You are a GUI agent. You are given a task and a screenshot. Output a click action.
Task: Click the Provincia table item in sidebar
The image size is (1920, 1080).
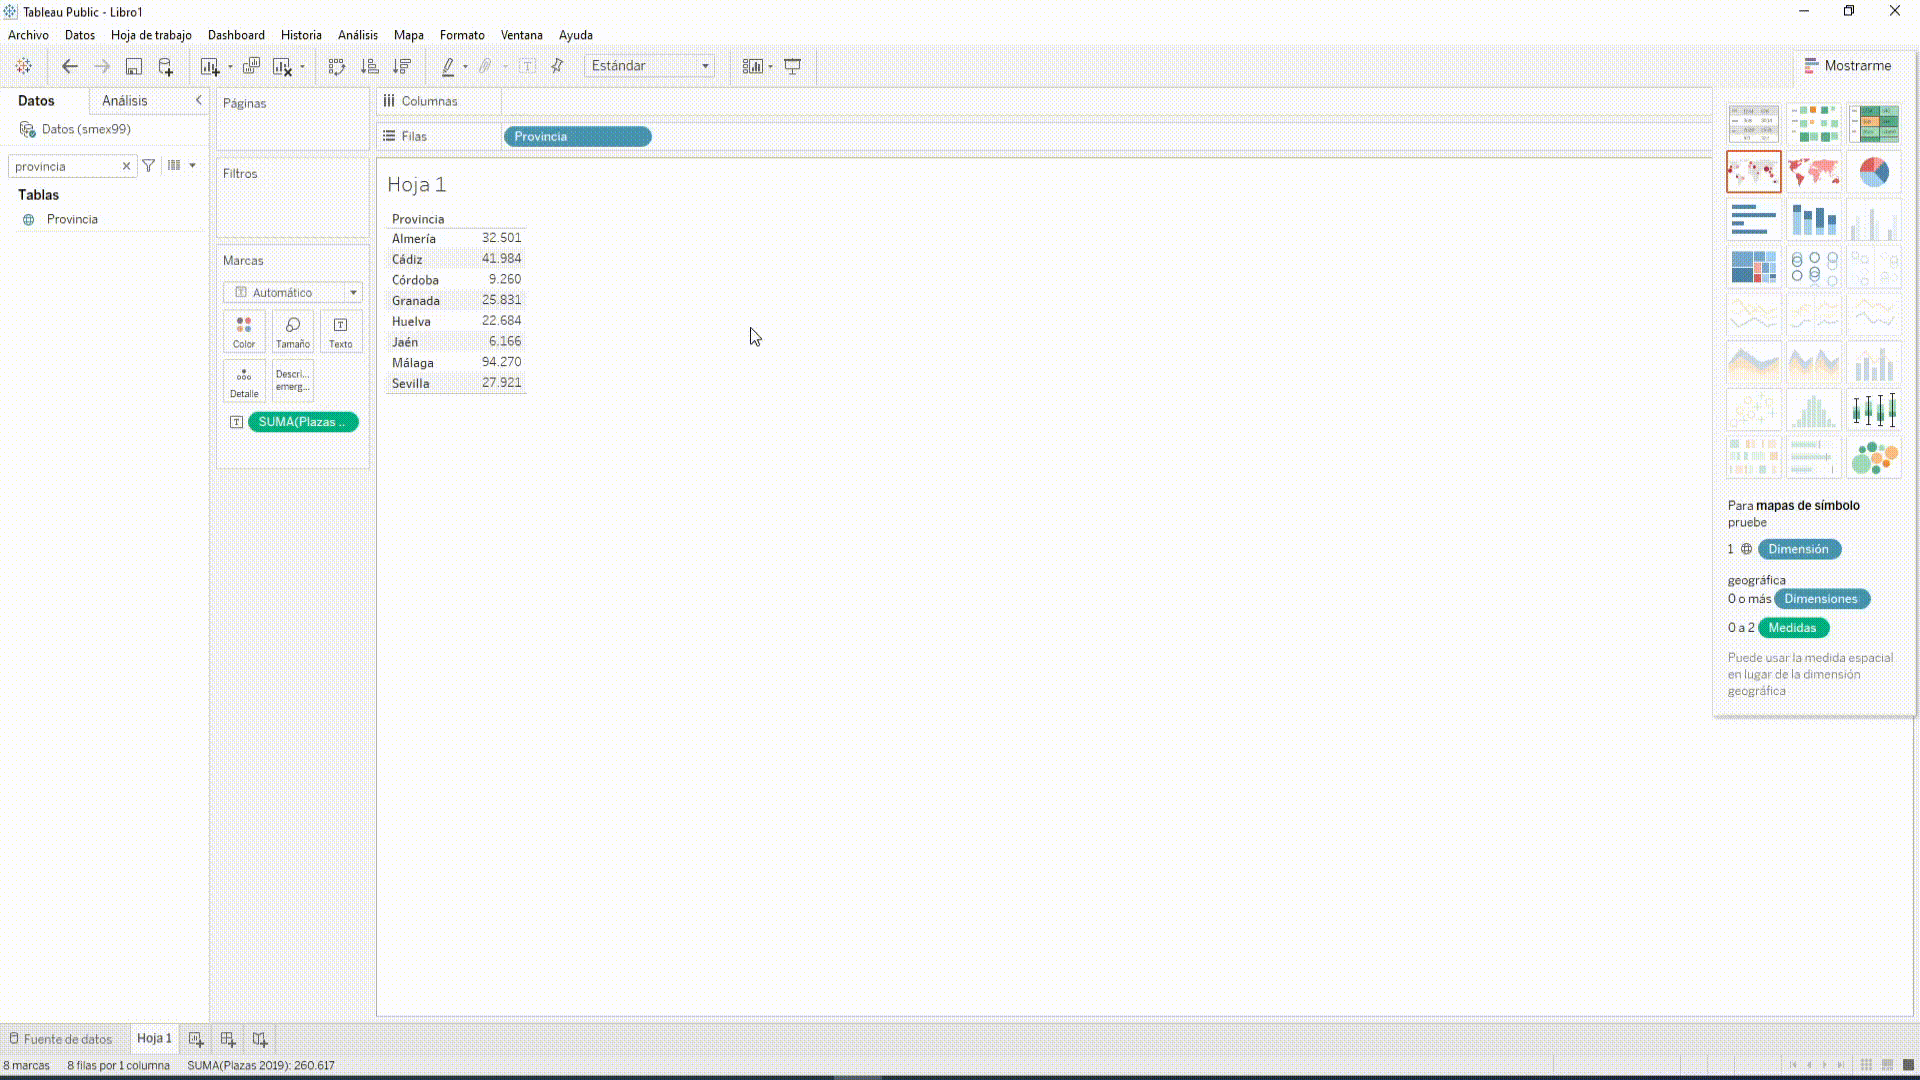(x=71, y=219)
